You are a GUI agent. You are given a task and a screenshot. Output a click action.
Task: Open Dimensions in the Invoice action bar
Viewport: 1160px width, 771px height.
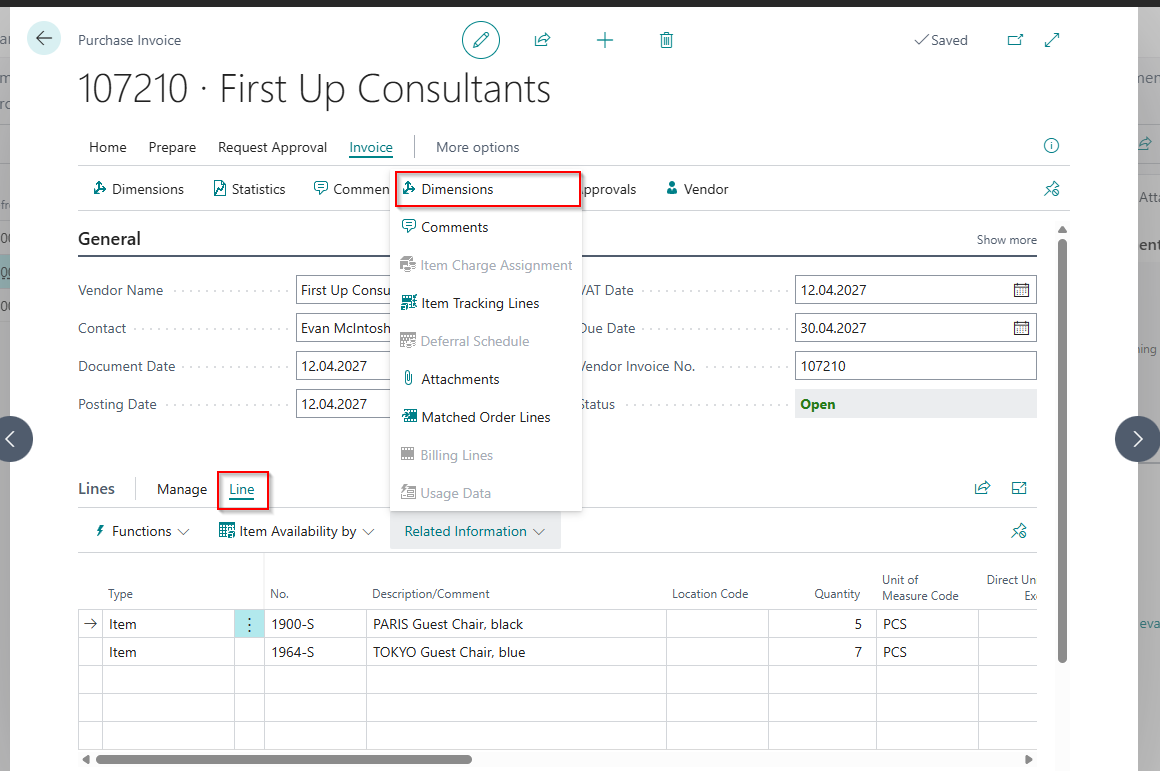(x=138, y=189)
